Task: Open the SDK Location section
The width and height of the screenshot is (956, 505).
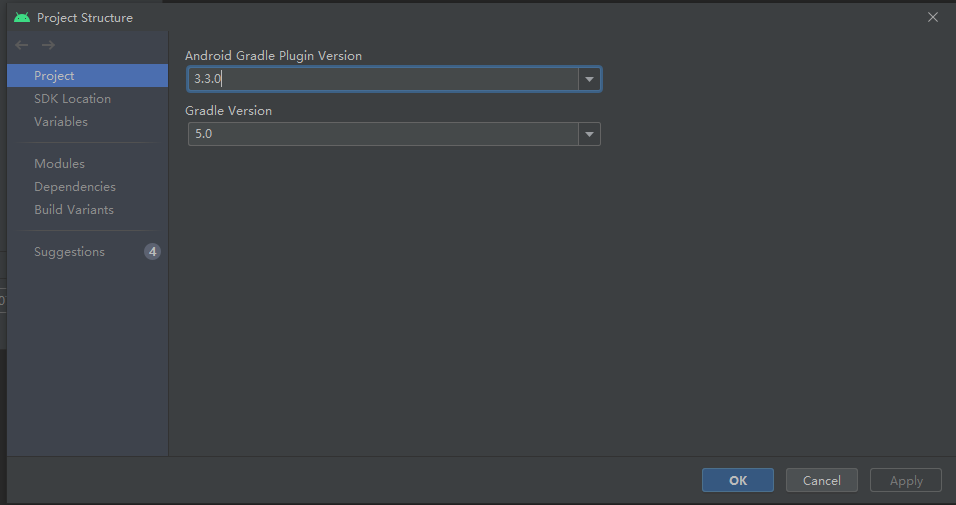Action: pos(72,99)
